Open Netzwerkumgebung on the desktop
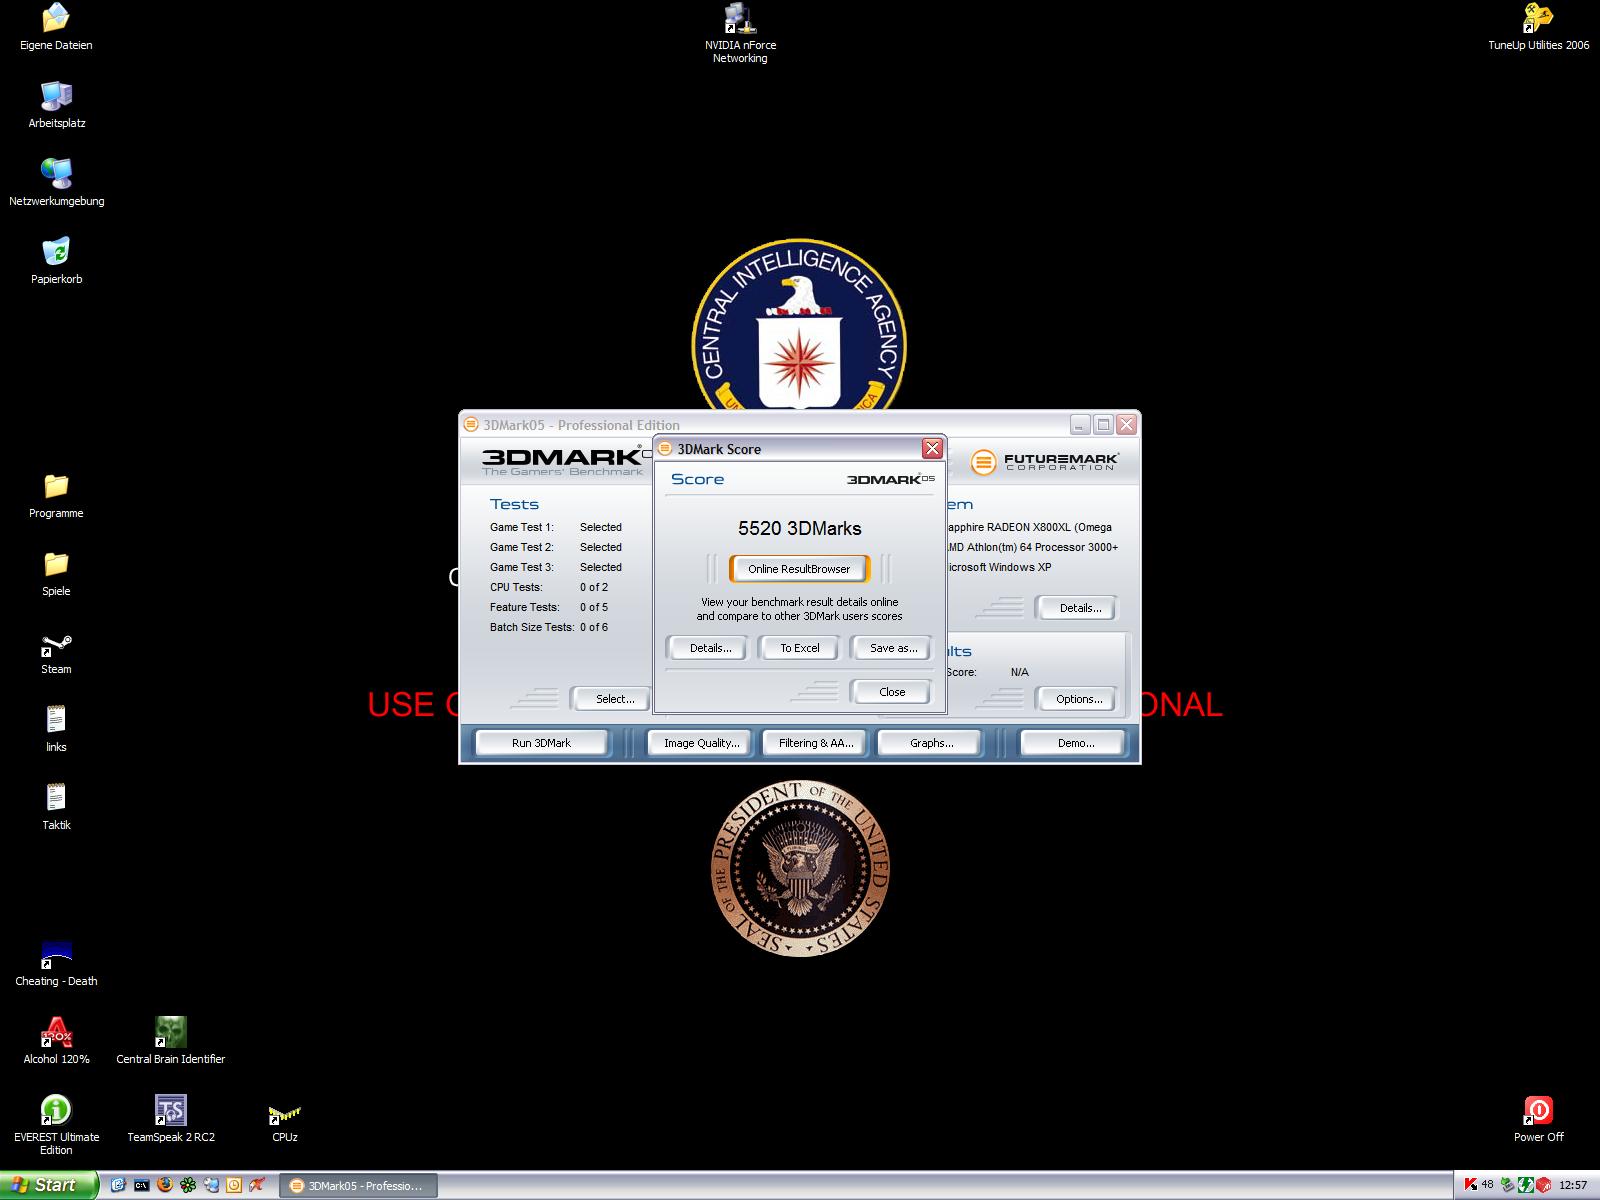 56,183
